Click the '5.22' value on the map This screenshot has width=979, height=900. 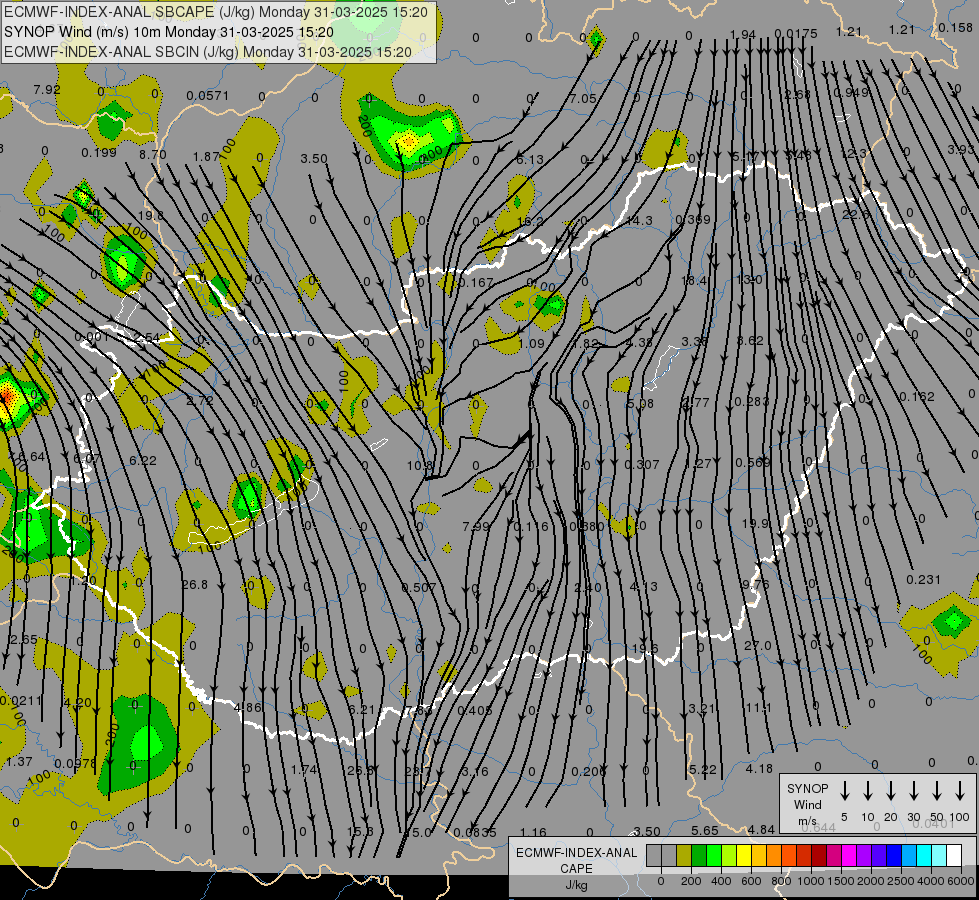coord(702,769)
